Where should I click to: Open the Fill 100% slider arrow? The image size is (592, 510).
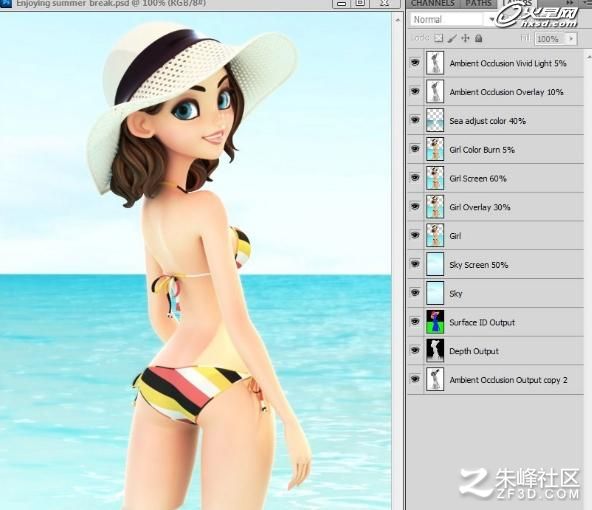(x=571, y=39)
